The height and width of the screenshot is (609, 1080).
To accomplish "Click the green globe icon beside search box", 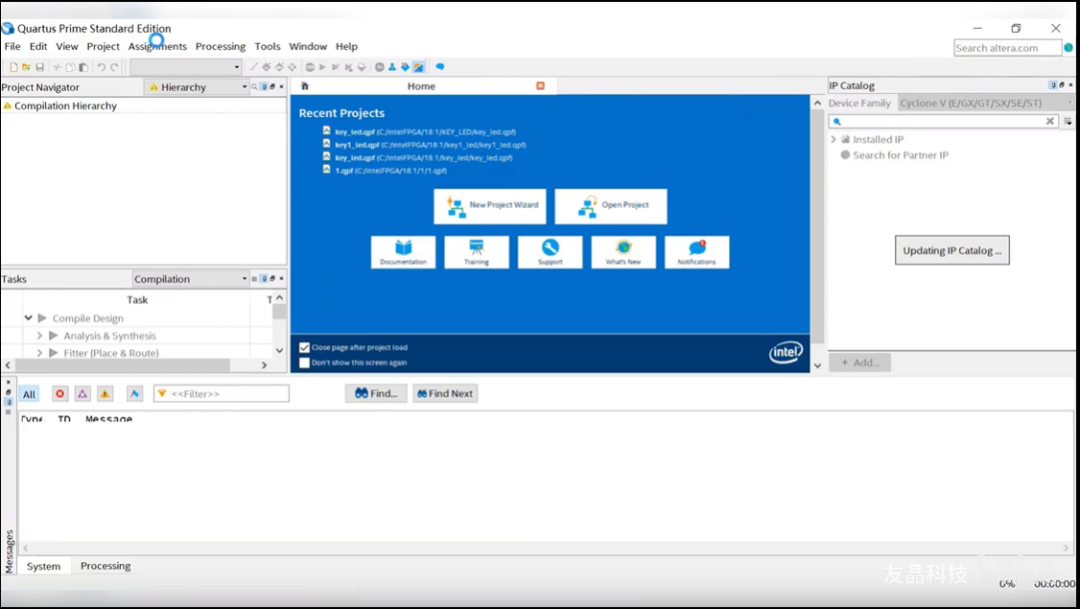I will (x=1068, y=48).
